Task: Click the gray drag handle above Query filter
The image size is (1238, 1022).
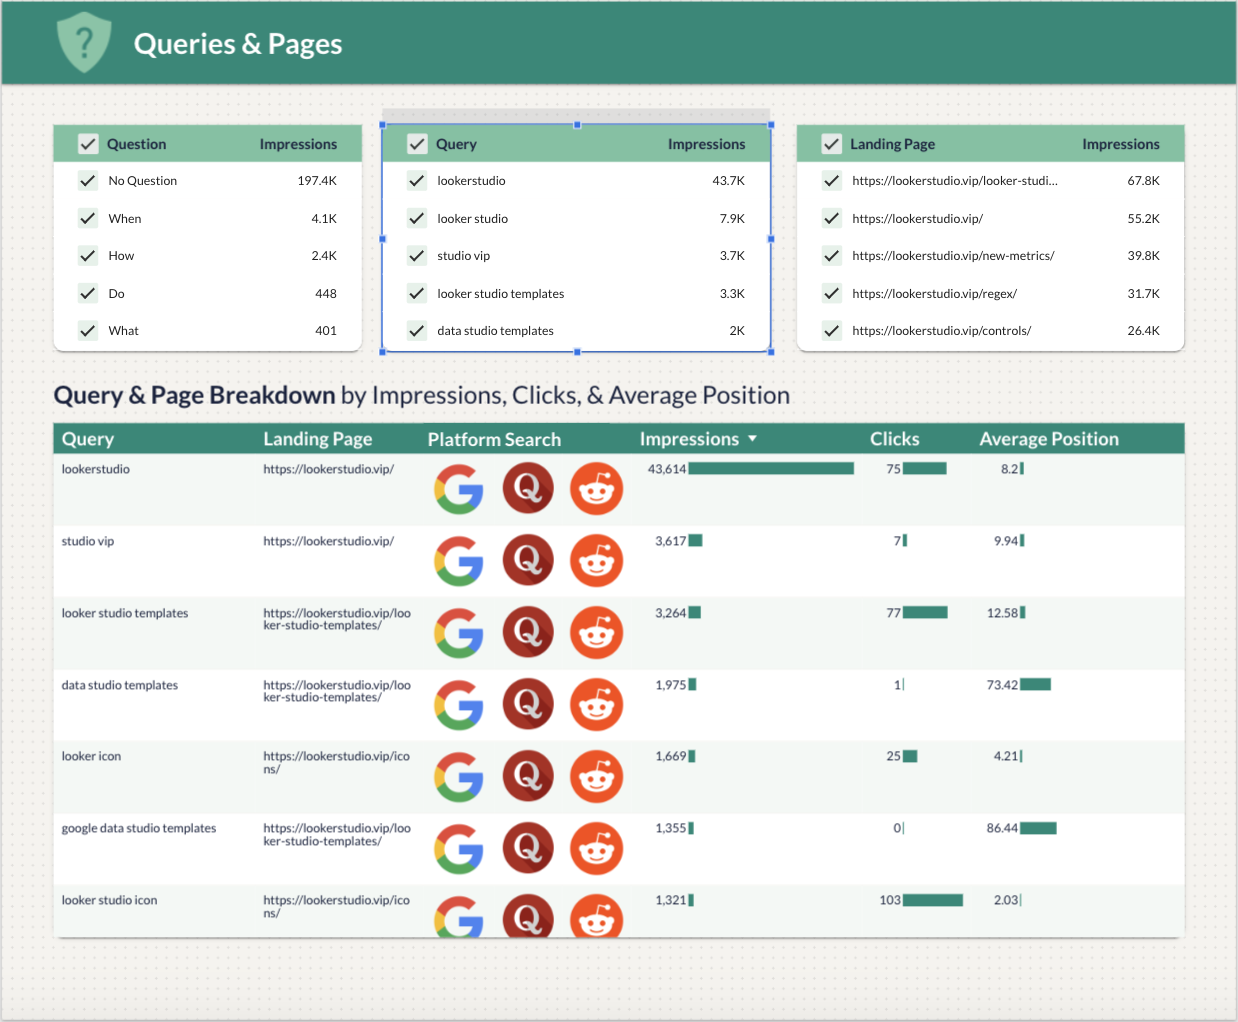Action: pyautogui.click(x=576, y=115)
